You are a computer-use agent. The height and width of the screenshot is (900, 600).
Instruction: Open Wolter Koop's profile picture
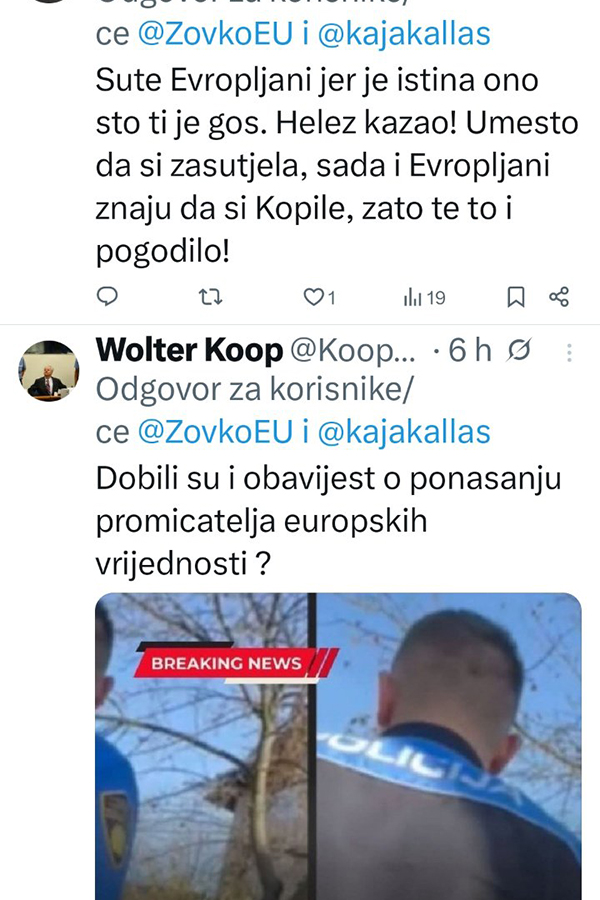pyautogui.click(x=48, y=371)
